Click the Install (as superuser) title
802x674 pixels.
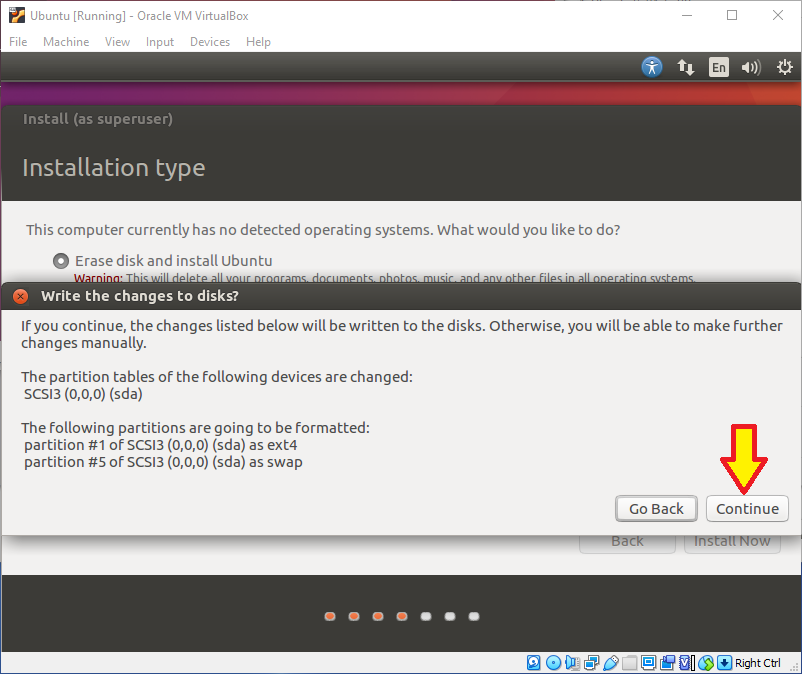click(98, 119)
